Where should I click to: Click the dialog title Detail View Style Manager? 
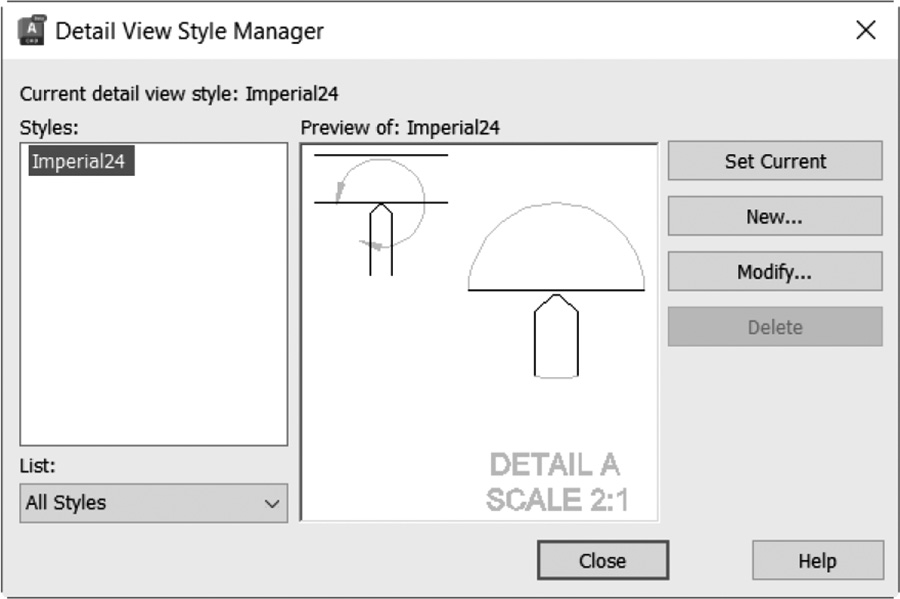[x=189, y=31]
